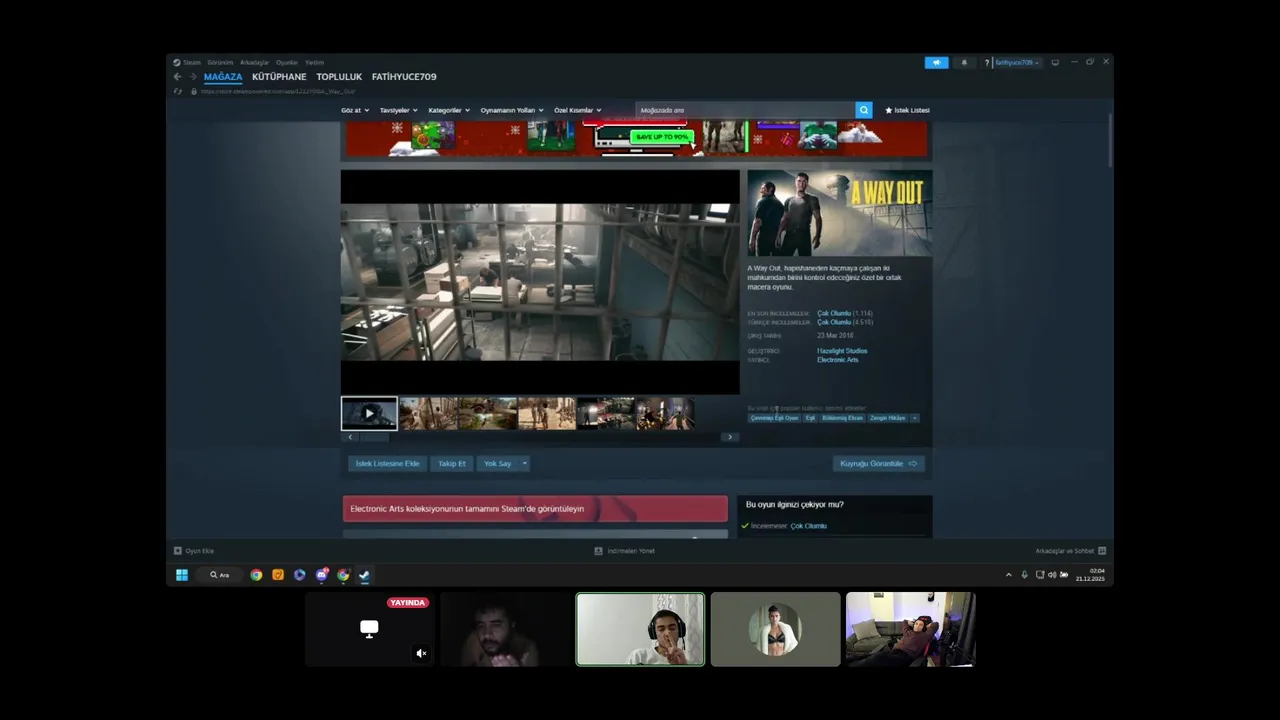Click the media strip horizontal scrollbar handle
The width and height of the screenshot is (1280, 720).
375,437
